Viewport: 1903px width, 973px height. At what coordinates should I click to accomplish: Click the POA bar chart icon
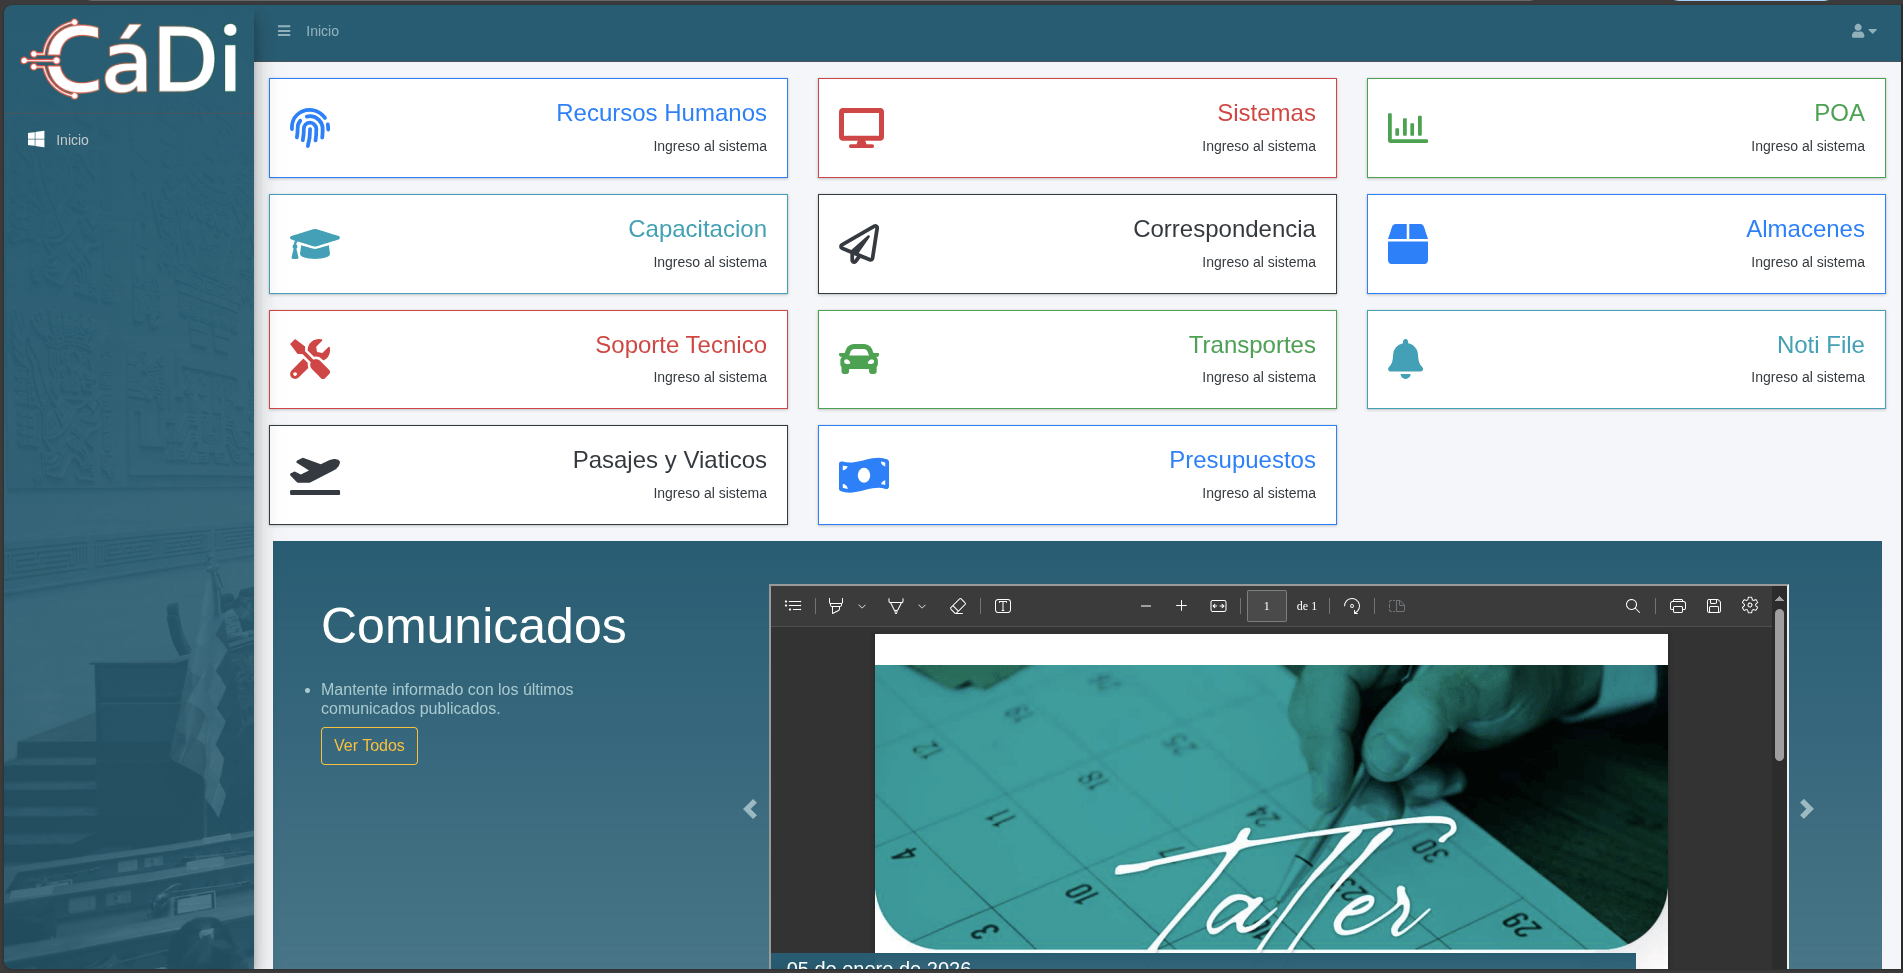1408,128
